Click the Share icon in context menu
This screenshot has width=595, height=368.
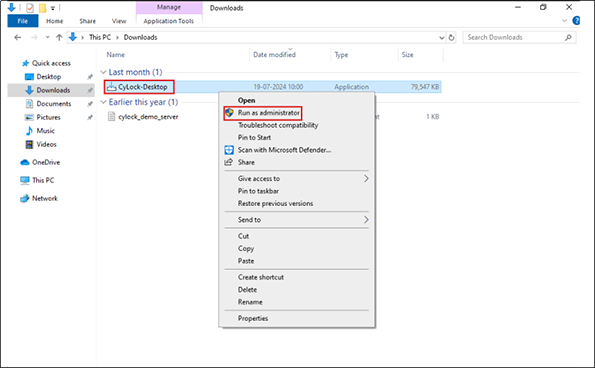point(228,162)
